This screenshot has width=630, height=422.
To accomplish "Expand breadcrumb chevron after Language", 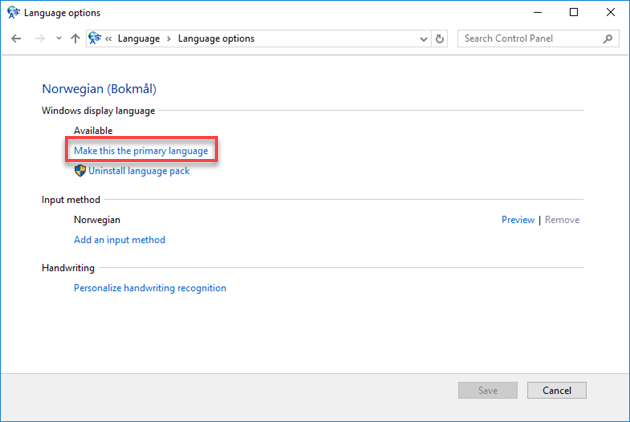I will [x=169, y=39].
